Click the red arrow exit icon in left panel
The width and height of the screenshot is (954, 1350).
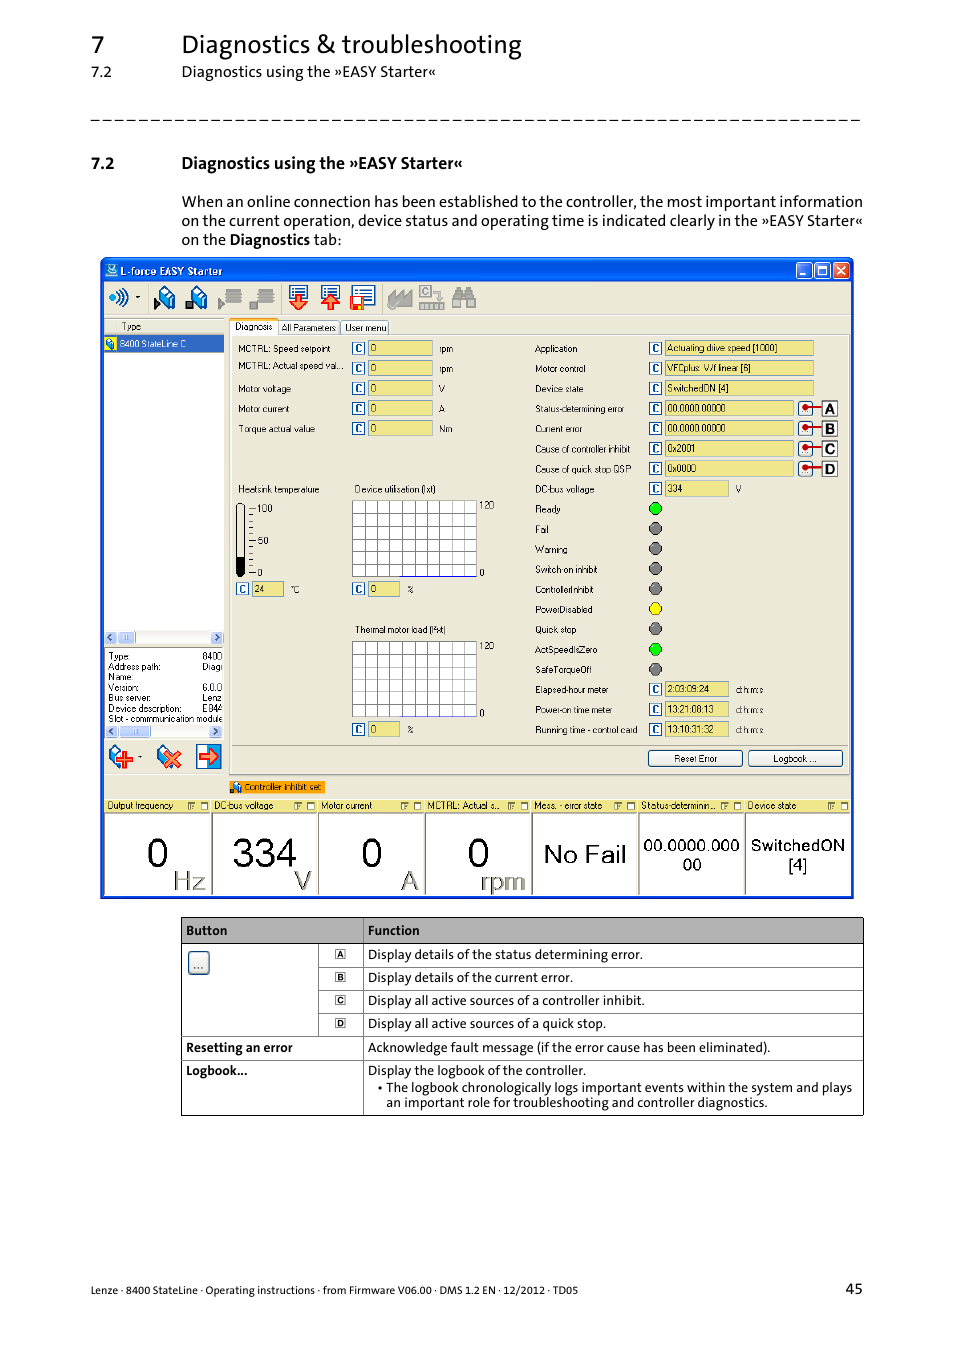(x=208, y=757)
